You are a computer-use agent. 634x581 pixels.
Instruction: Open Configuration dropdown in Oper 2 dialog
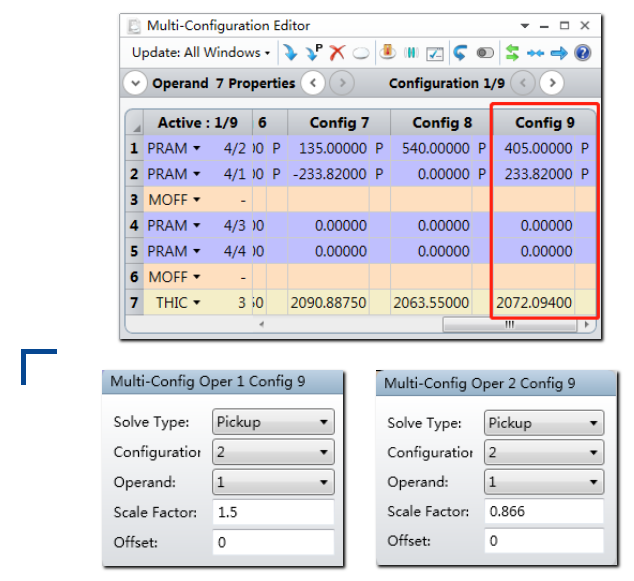pos(545,452)
